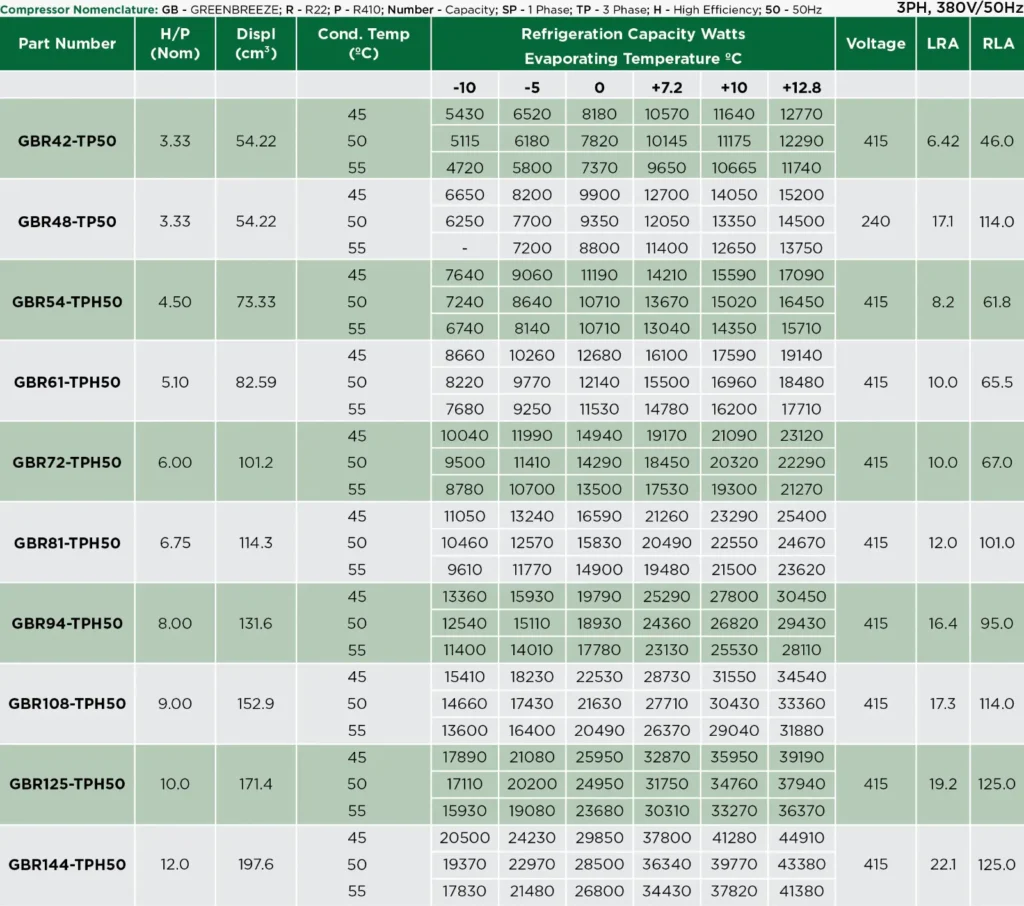
Task: Click the GBR144-TPH50 part number
Action: pos(67,865)
